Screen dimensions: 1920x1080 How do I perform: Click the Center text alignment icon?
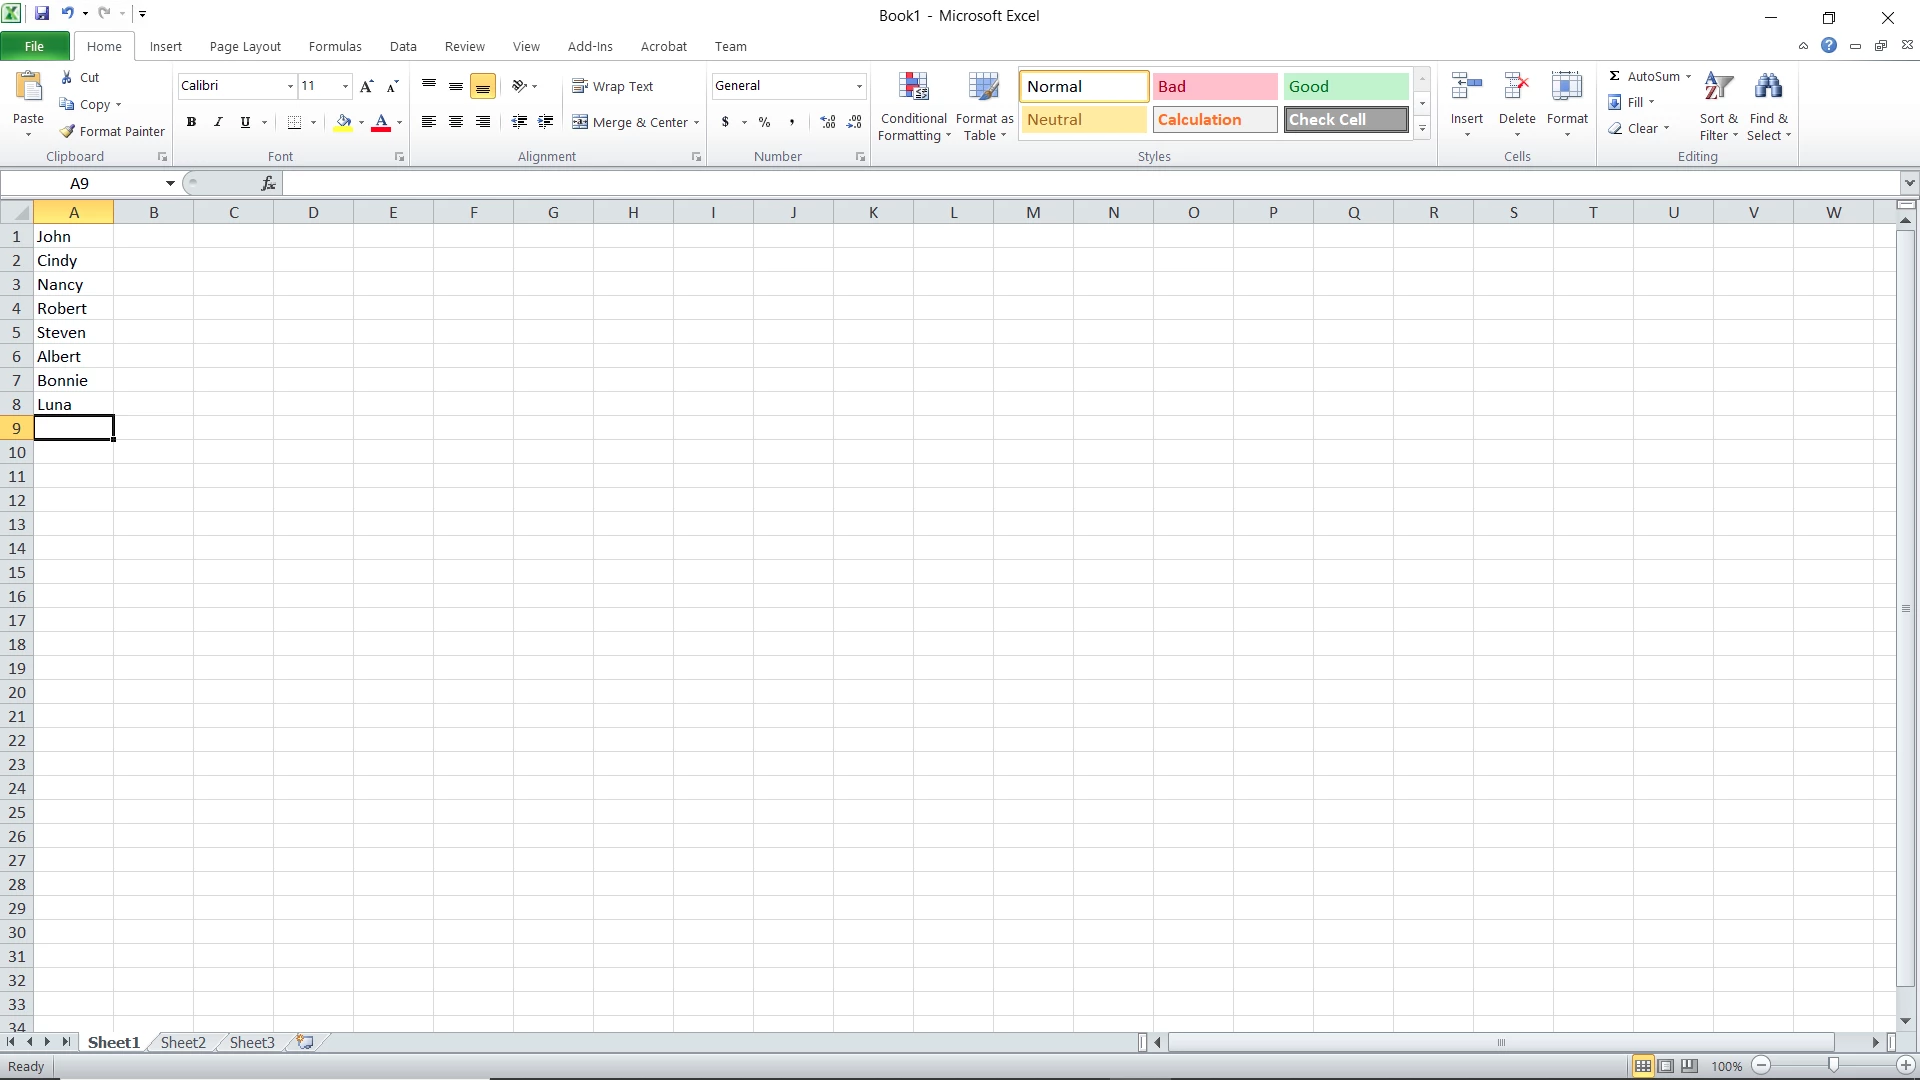(456, 122)
